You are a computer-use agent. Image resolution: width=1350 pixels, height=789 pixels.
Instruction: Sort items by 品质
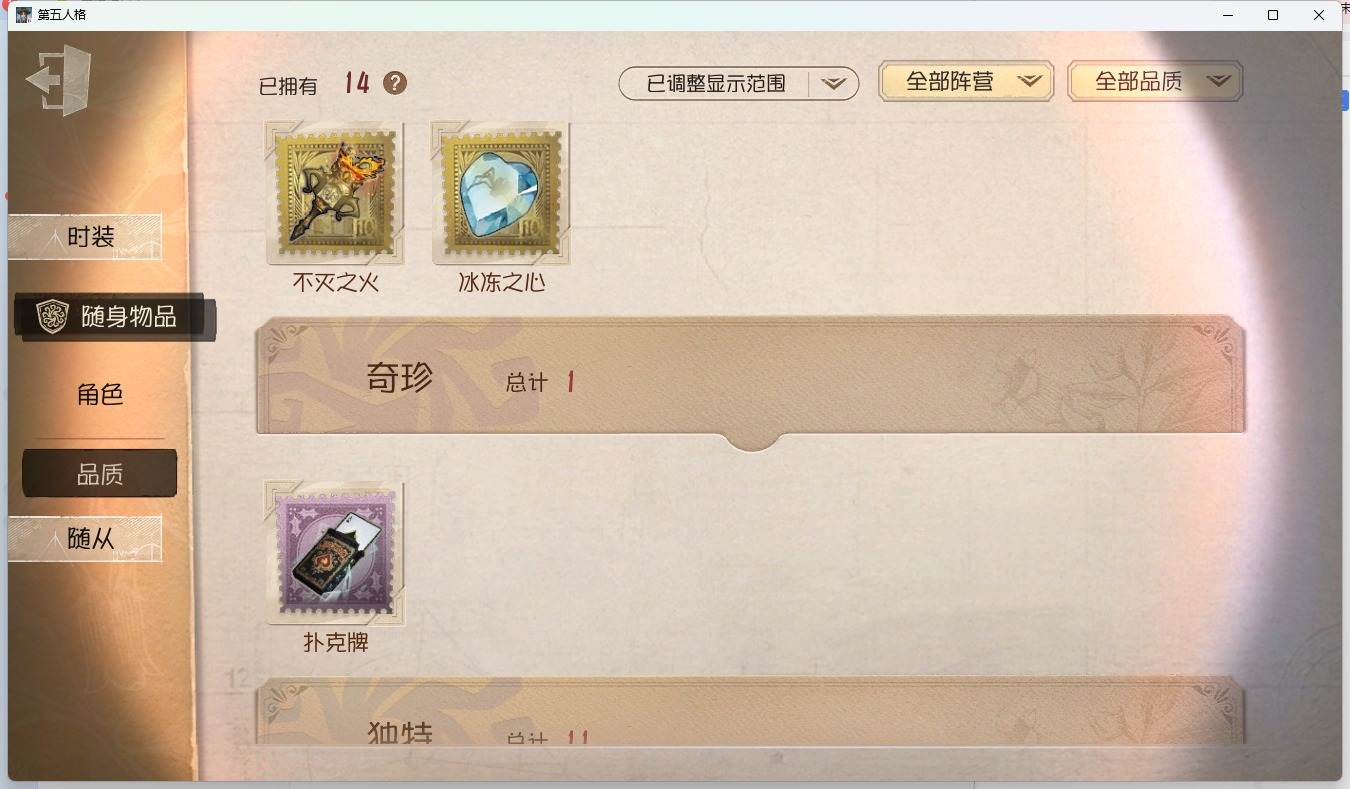pos(100,474)
